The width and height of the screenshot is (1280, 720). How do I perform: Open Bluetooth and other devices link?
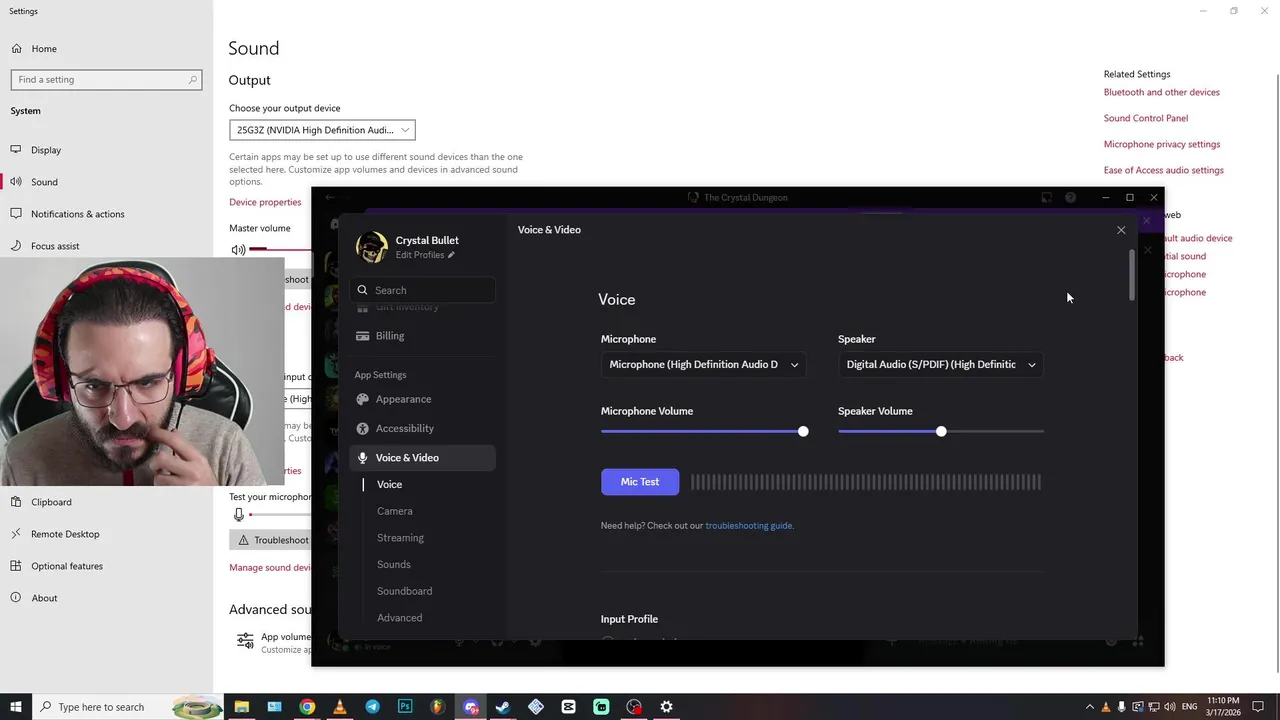click(x=1162, y=92)
